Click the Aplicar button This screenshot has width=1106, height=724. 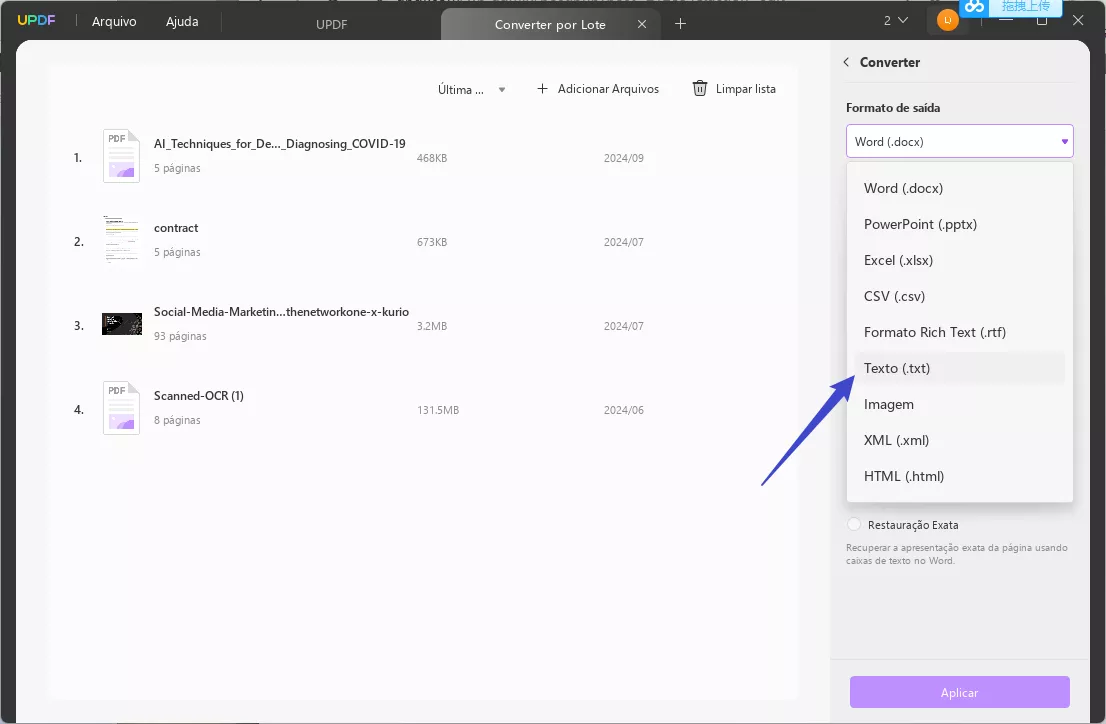click(958, 692)
